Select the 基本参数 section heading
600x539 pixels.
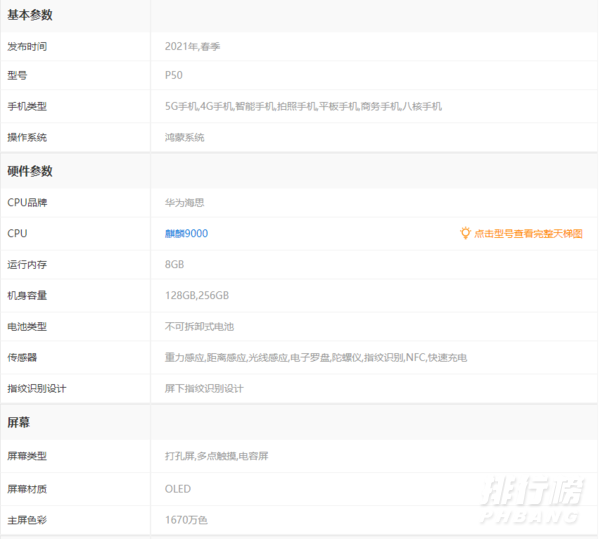pyautogui.click(x=30, y=15)
